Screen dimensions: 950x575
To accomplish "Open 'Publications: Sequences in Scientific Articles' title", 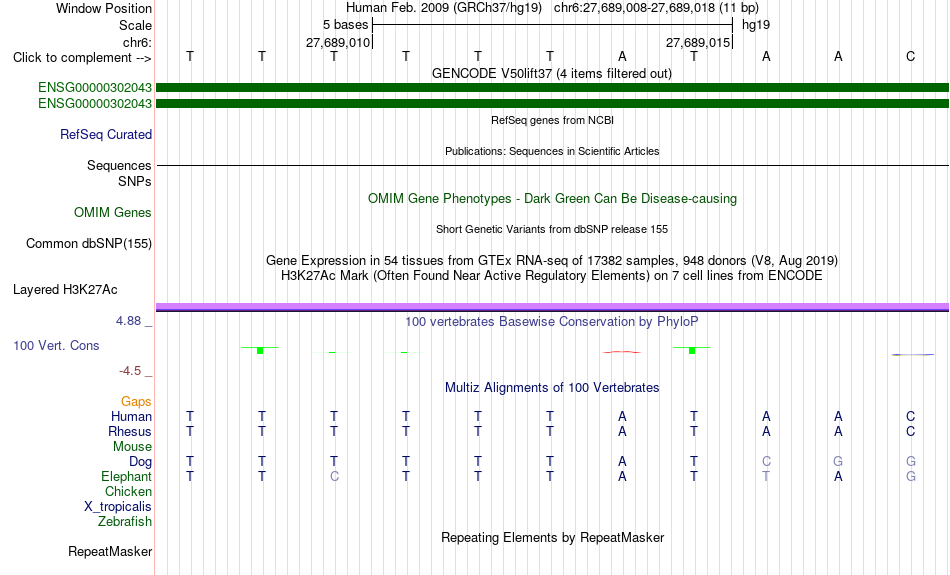I will point(552,151).
